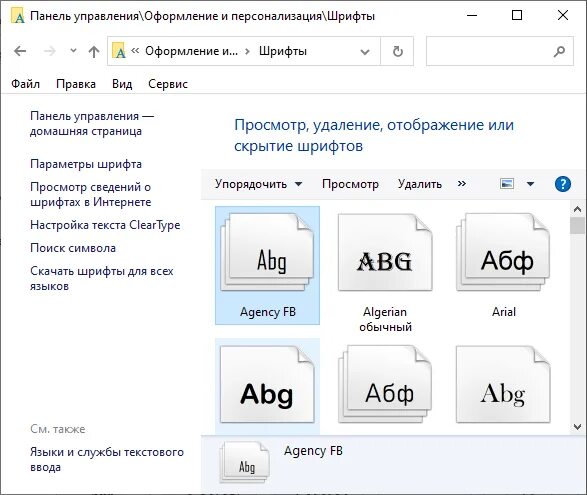
Task: Select the second-row Абф font family thumbnail
Action: click(x=385, y=384)
